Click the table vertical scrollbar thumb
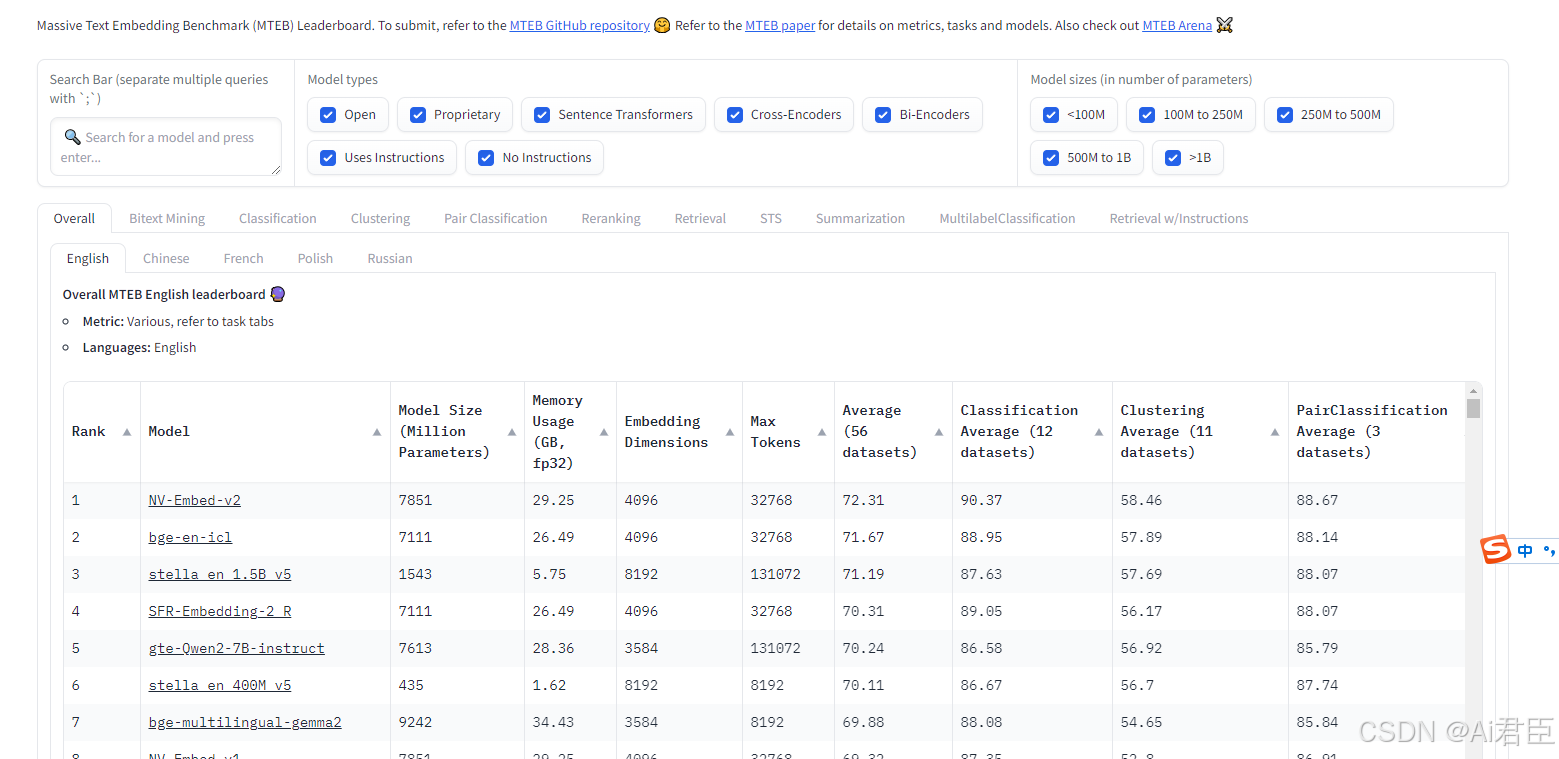This screenshot has width=1559, height=759. (1473, 408)
